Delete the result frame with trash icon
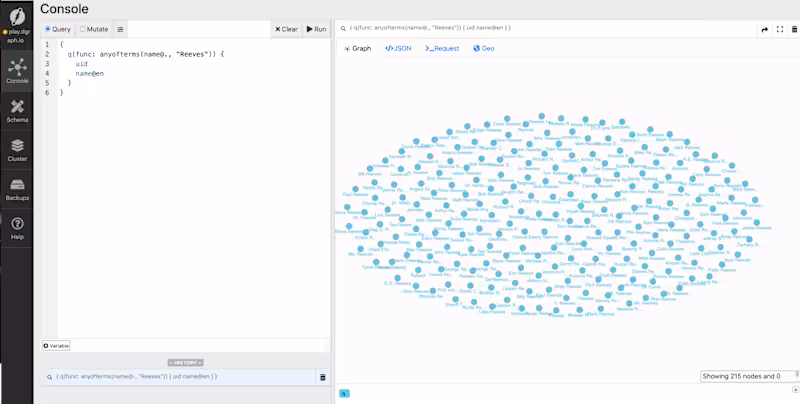The image size is (800, 404). click(x=794, y=30)
